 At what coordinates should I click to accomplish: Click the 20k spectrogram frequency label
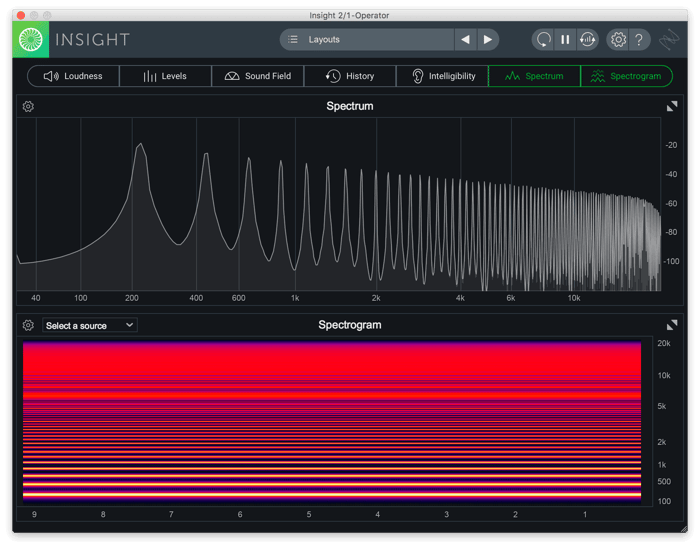click(x=664, y=343)
